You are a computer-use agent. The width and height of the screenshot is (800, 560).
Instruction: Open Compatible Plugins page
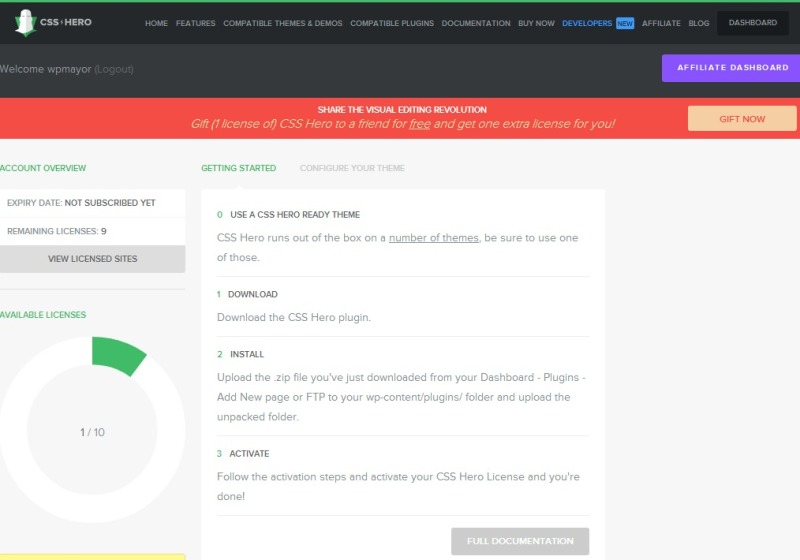coord(392,23)
